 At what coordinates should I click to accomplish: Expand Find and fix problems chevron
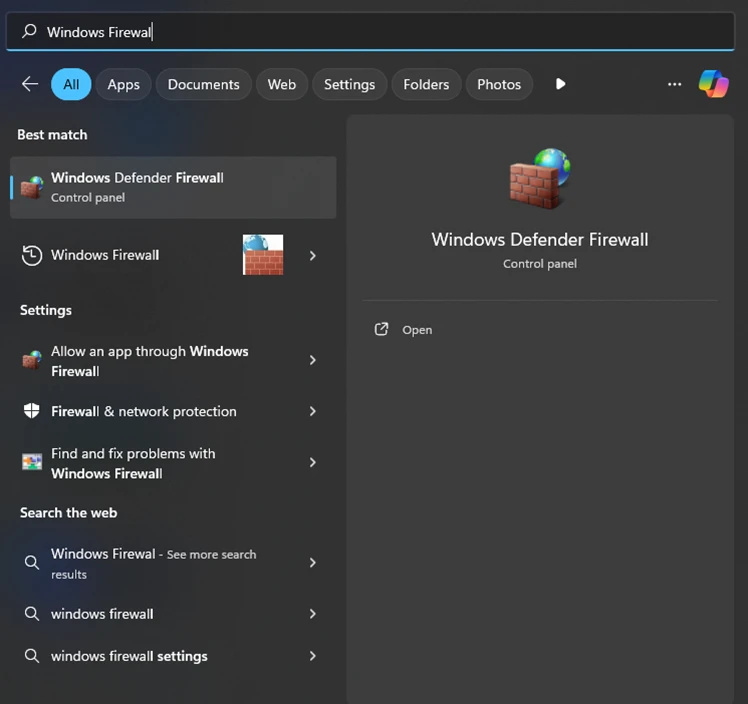click(x=313, y=463)
